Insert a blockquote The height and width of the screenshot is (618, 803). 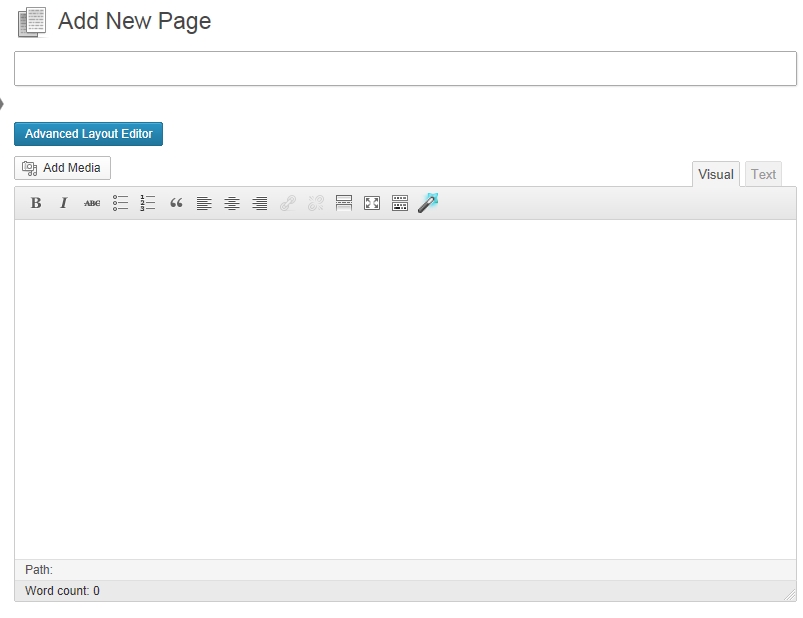(175, 202)
